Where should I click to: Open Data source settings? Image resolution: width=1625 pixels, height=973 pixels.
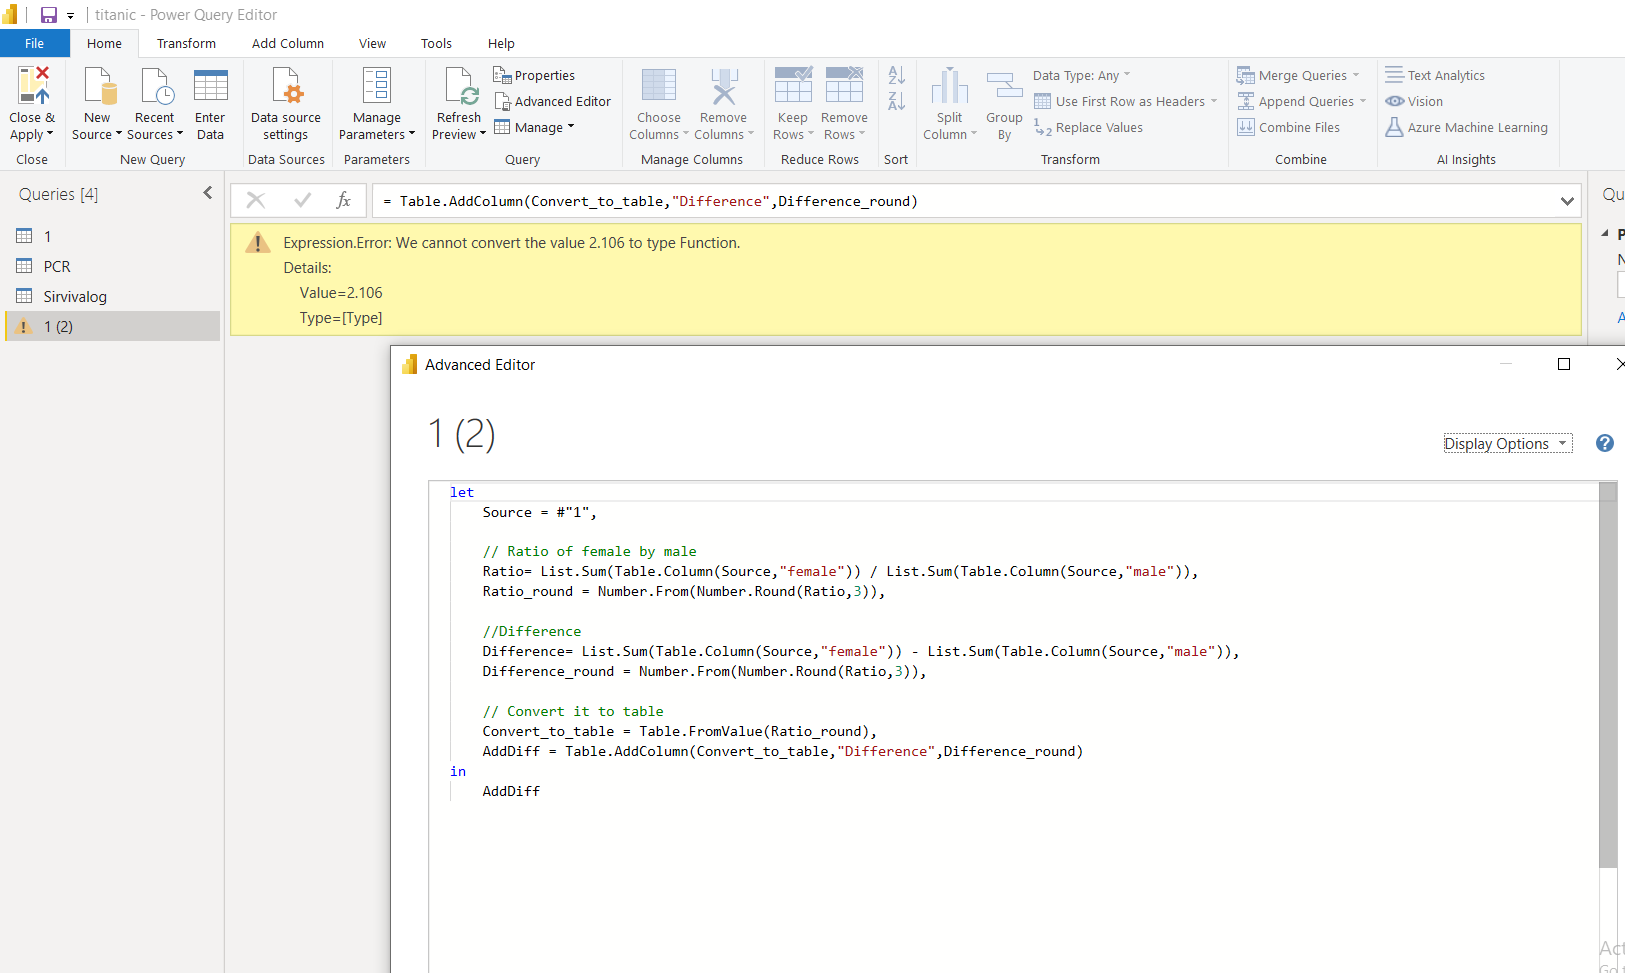click(x=286, y=104)
